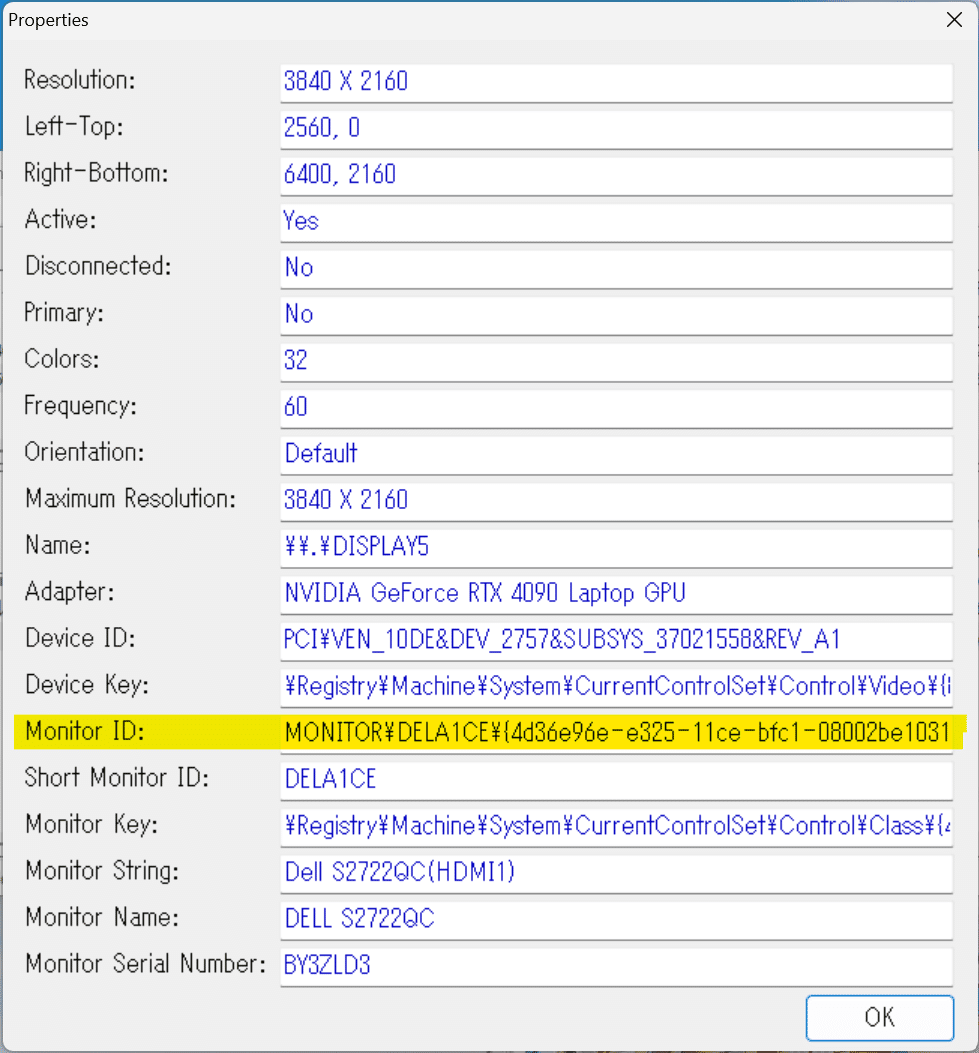Viewport: 979px width, 1053px height.
Task: Click the "Maximum Resolution:" label
Action: tap(130, 499)
